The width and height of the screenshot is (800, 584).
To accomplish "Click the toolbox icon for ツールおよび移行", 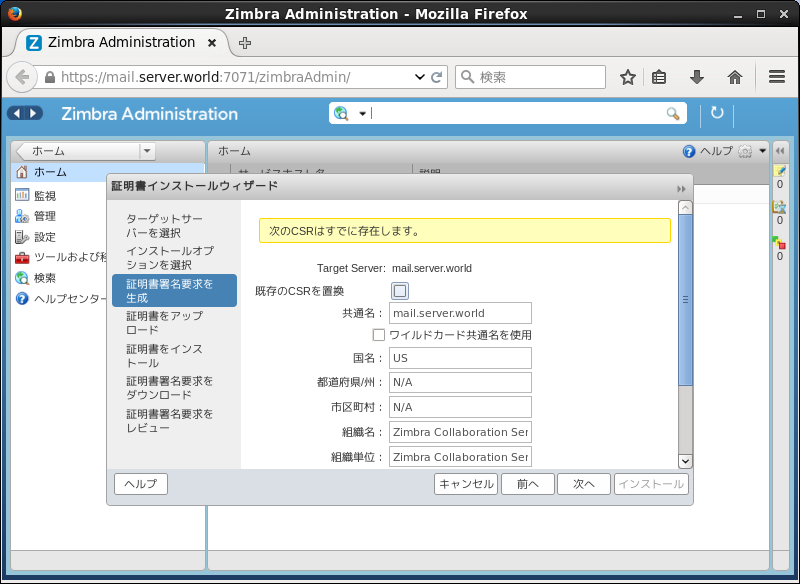I will tap(22, 258).
